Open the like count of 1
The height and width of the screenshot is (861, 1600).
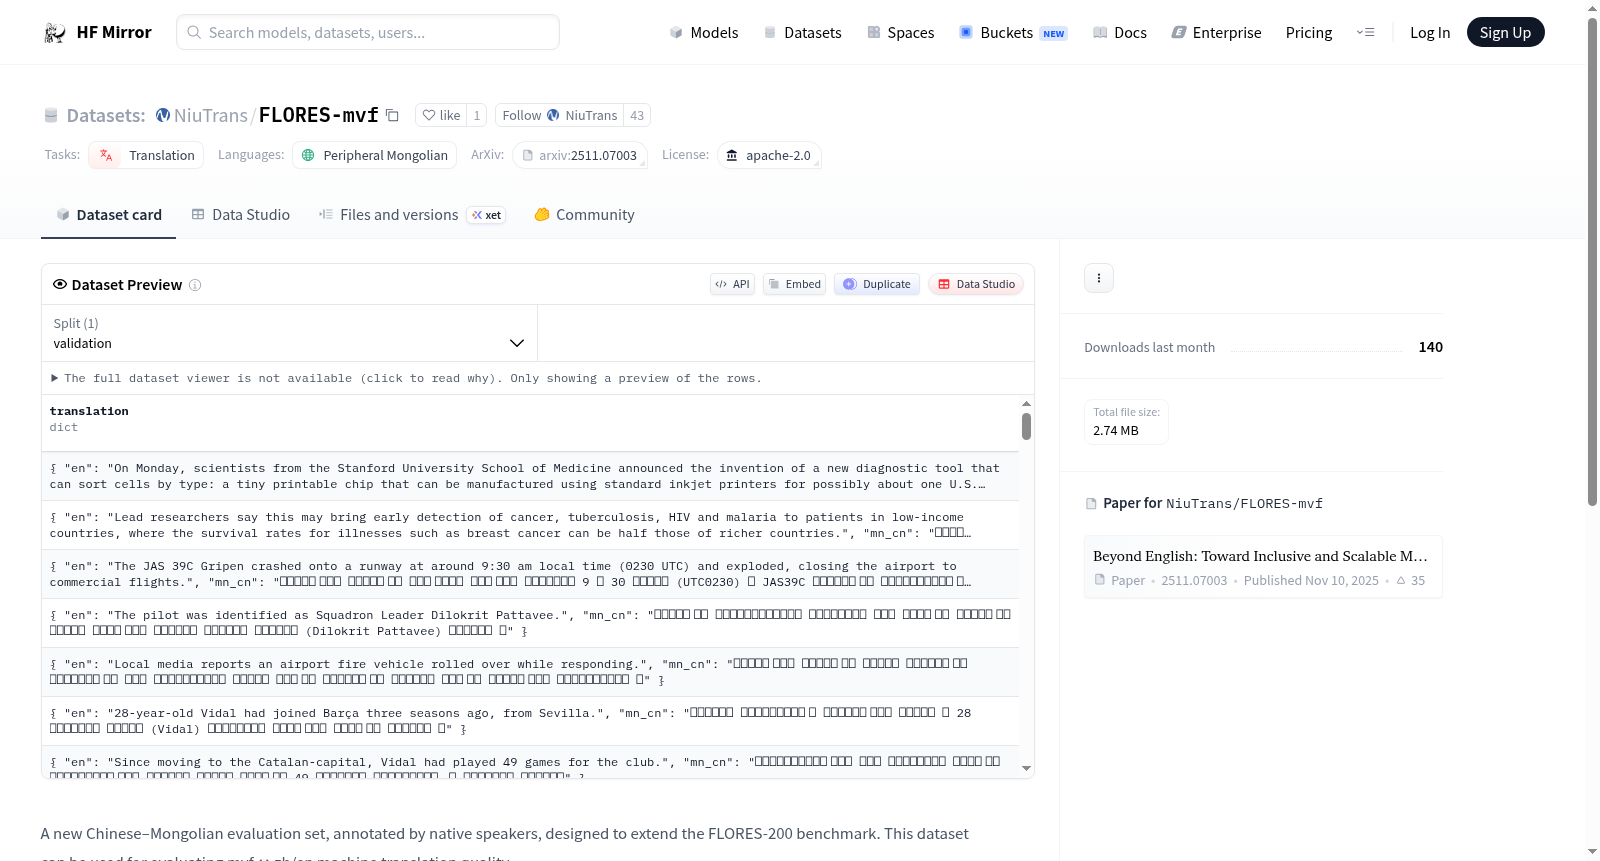pos(477,116)
